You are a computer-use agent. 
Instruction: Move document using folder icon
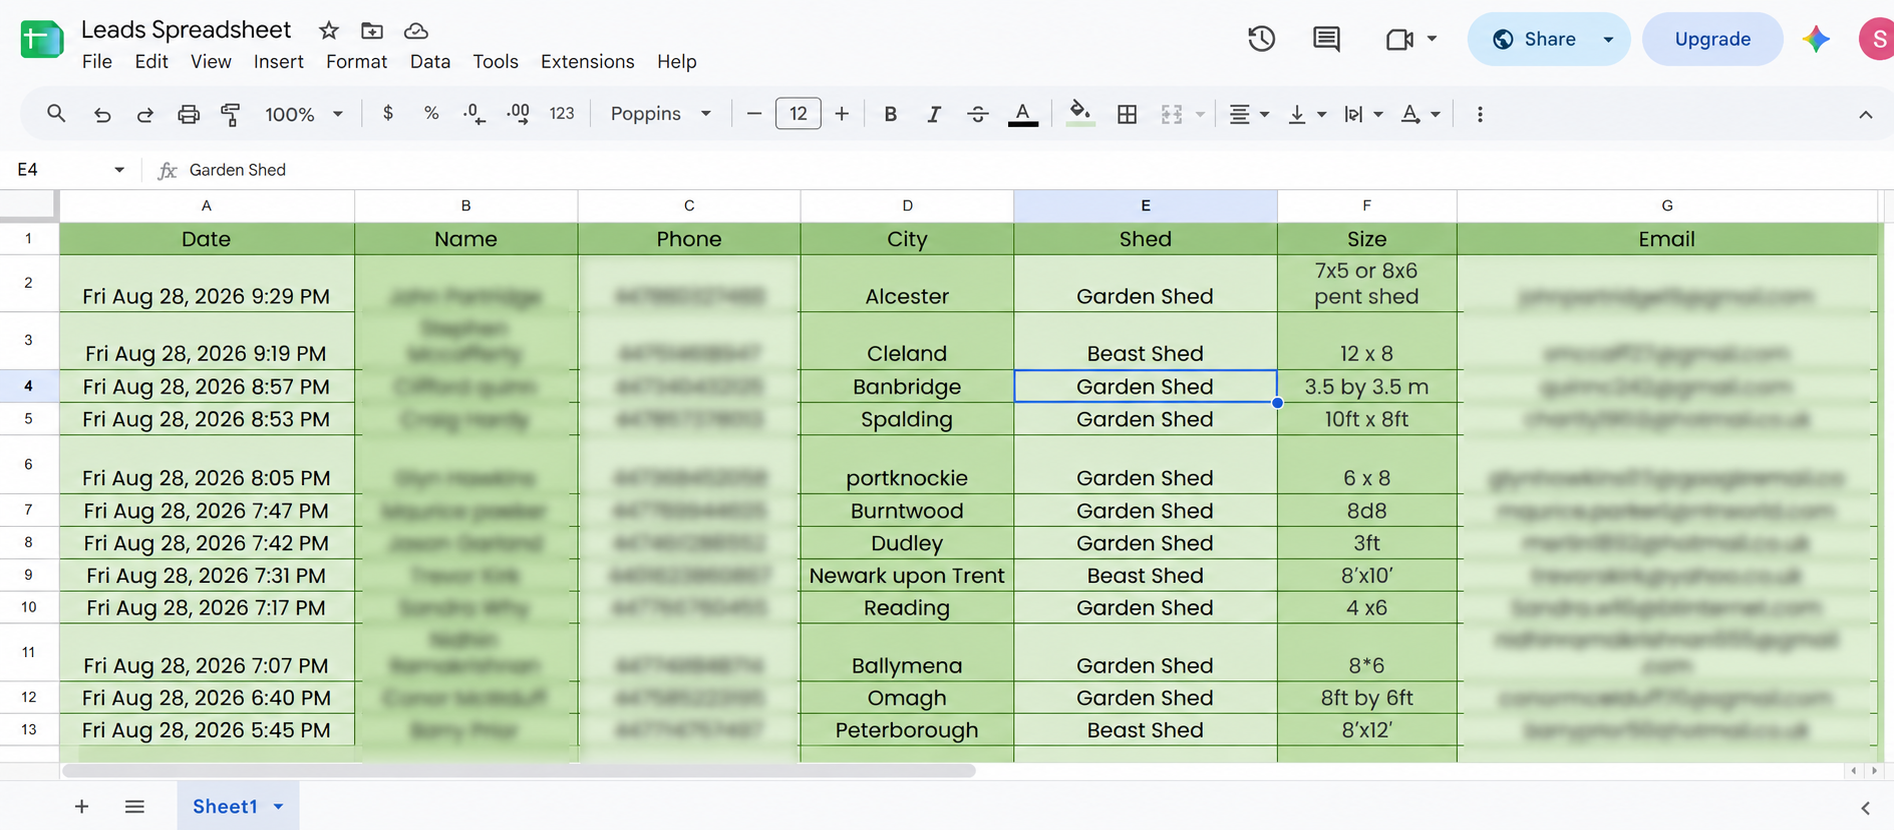pyautogui.click(x=372, y=30)
